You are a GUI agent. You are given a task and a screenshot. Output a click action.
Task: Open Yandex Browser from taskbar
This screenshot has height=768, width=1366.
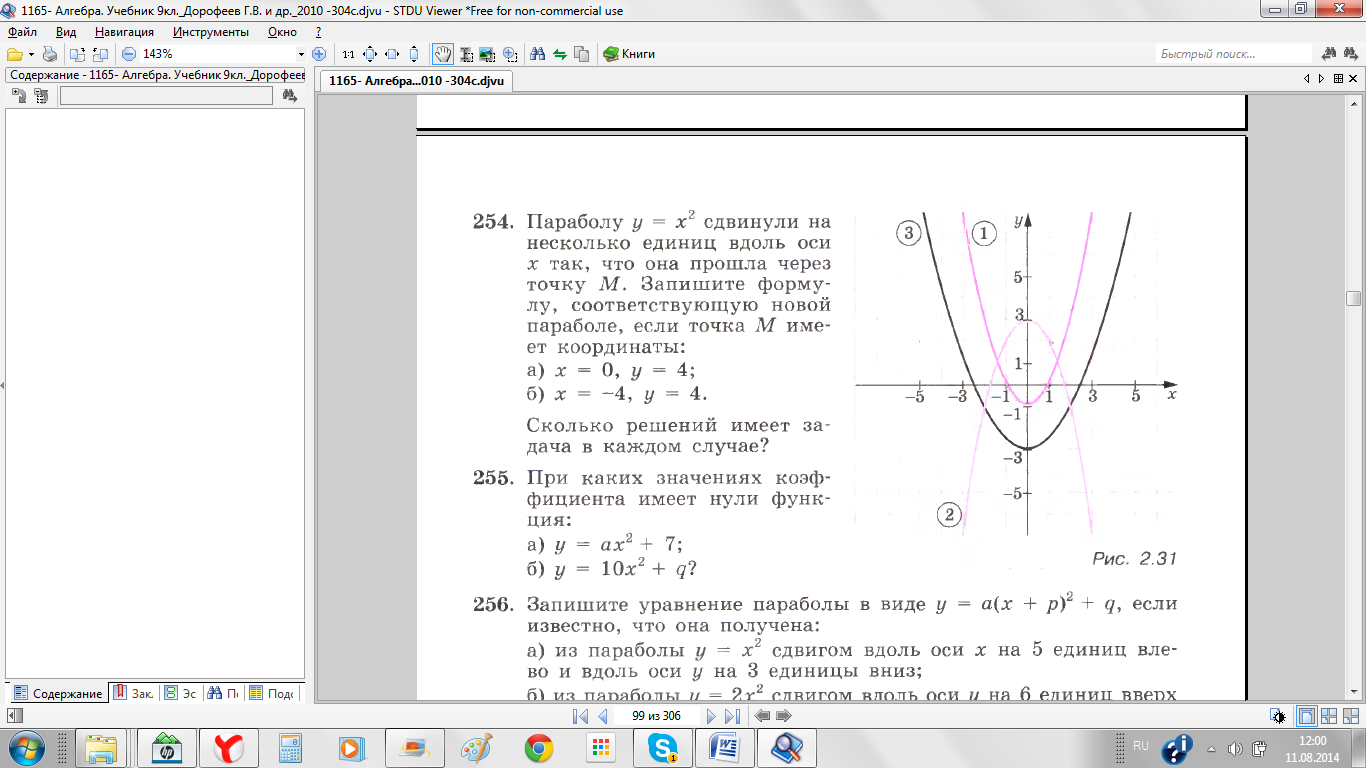[231, 747]
